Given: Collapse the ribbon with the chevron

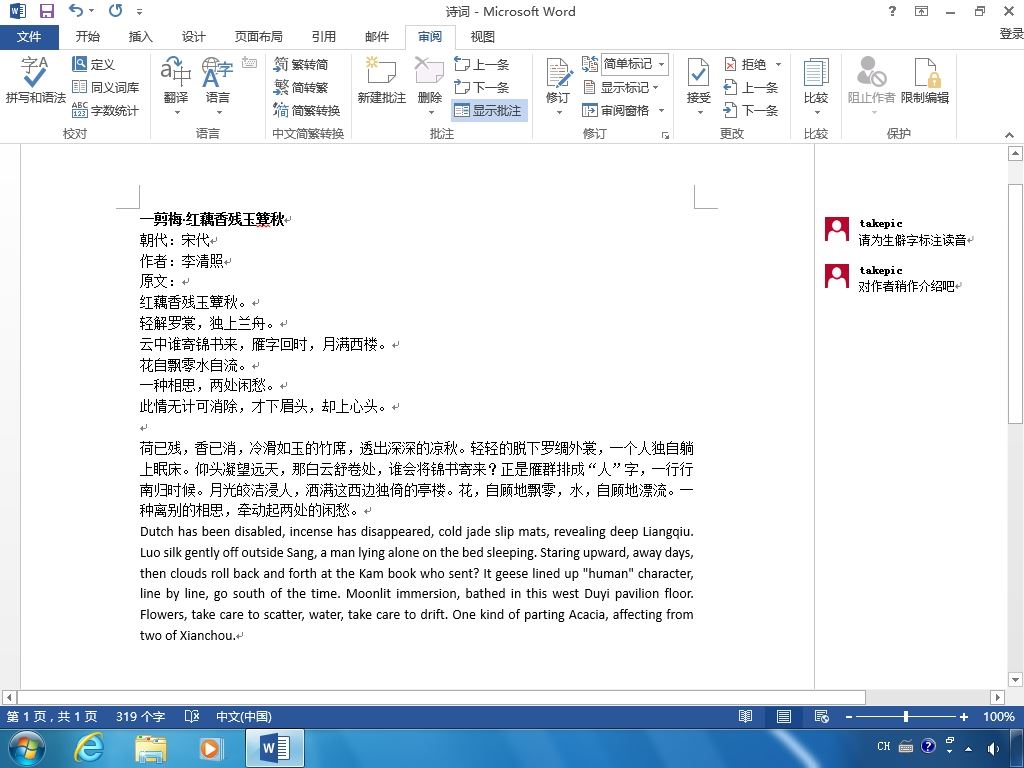Looking at the screenshot, I should tap(1009, 135).
